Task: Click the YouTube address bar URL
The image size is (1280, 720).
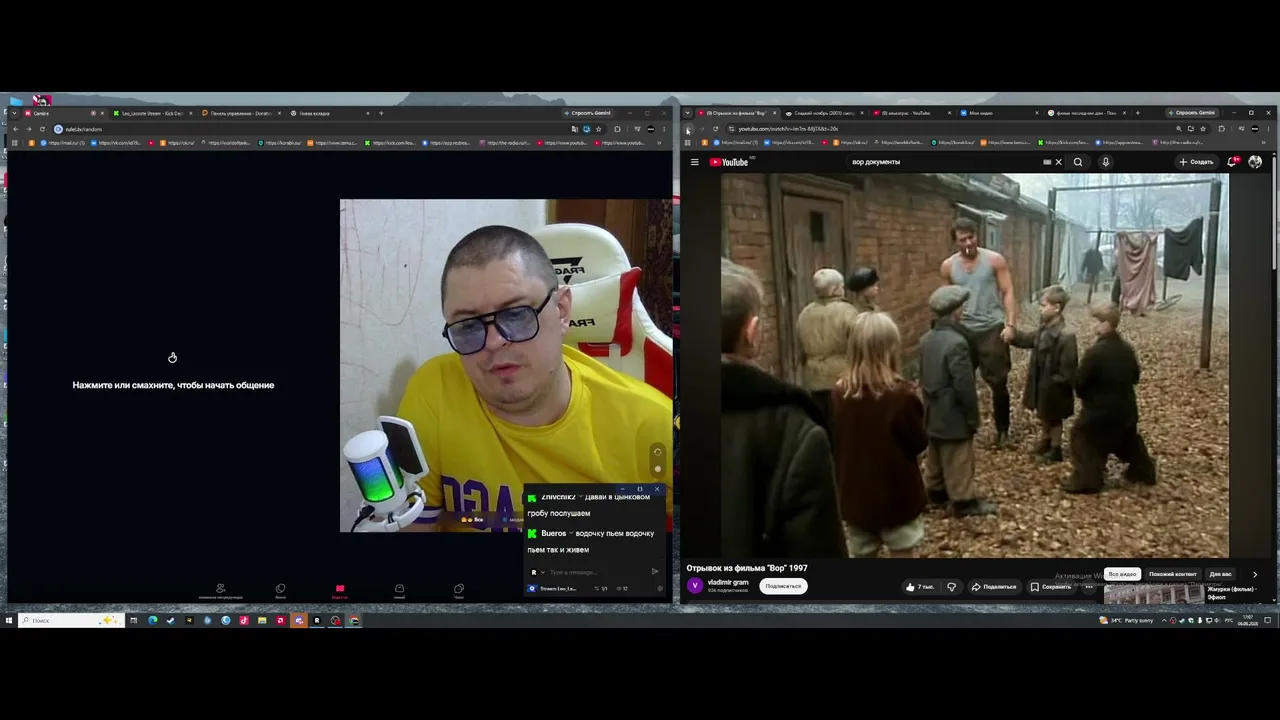Action: pyautogui.click(x=788, y=129)
